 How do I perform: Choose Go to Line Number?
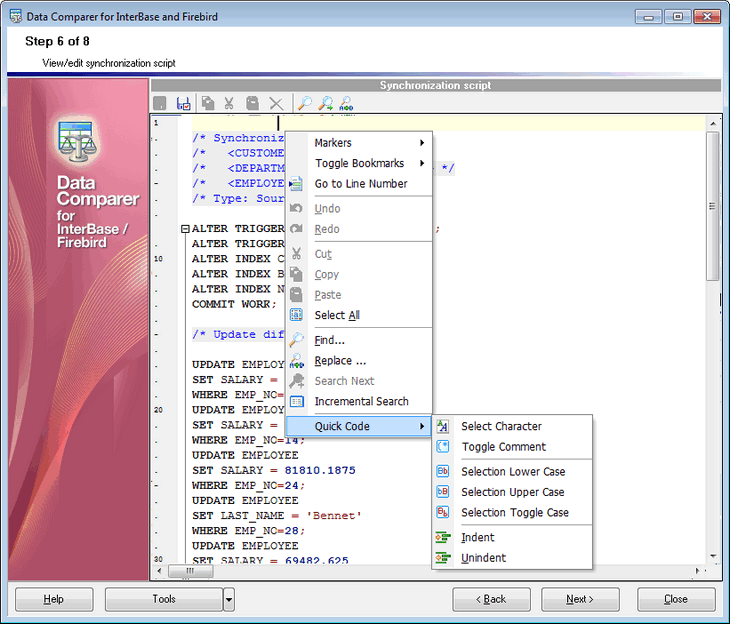pos(359,184)
